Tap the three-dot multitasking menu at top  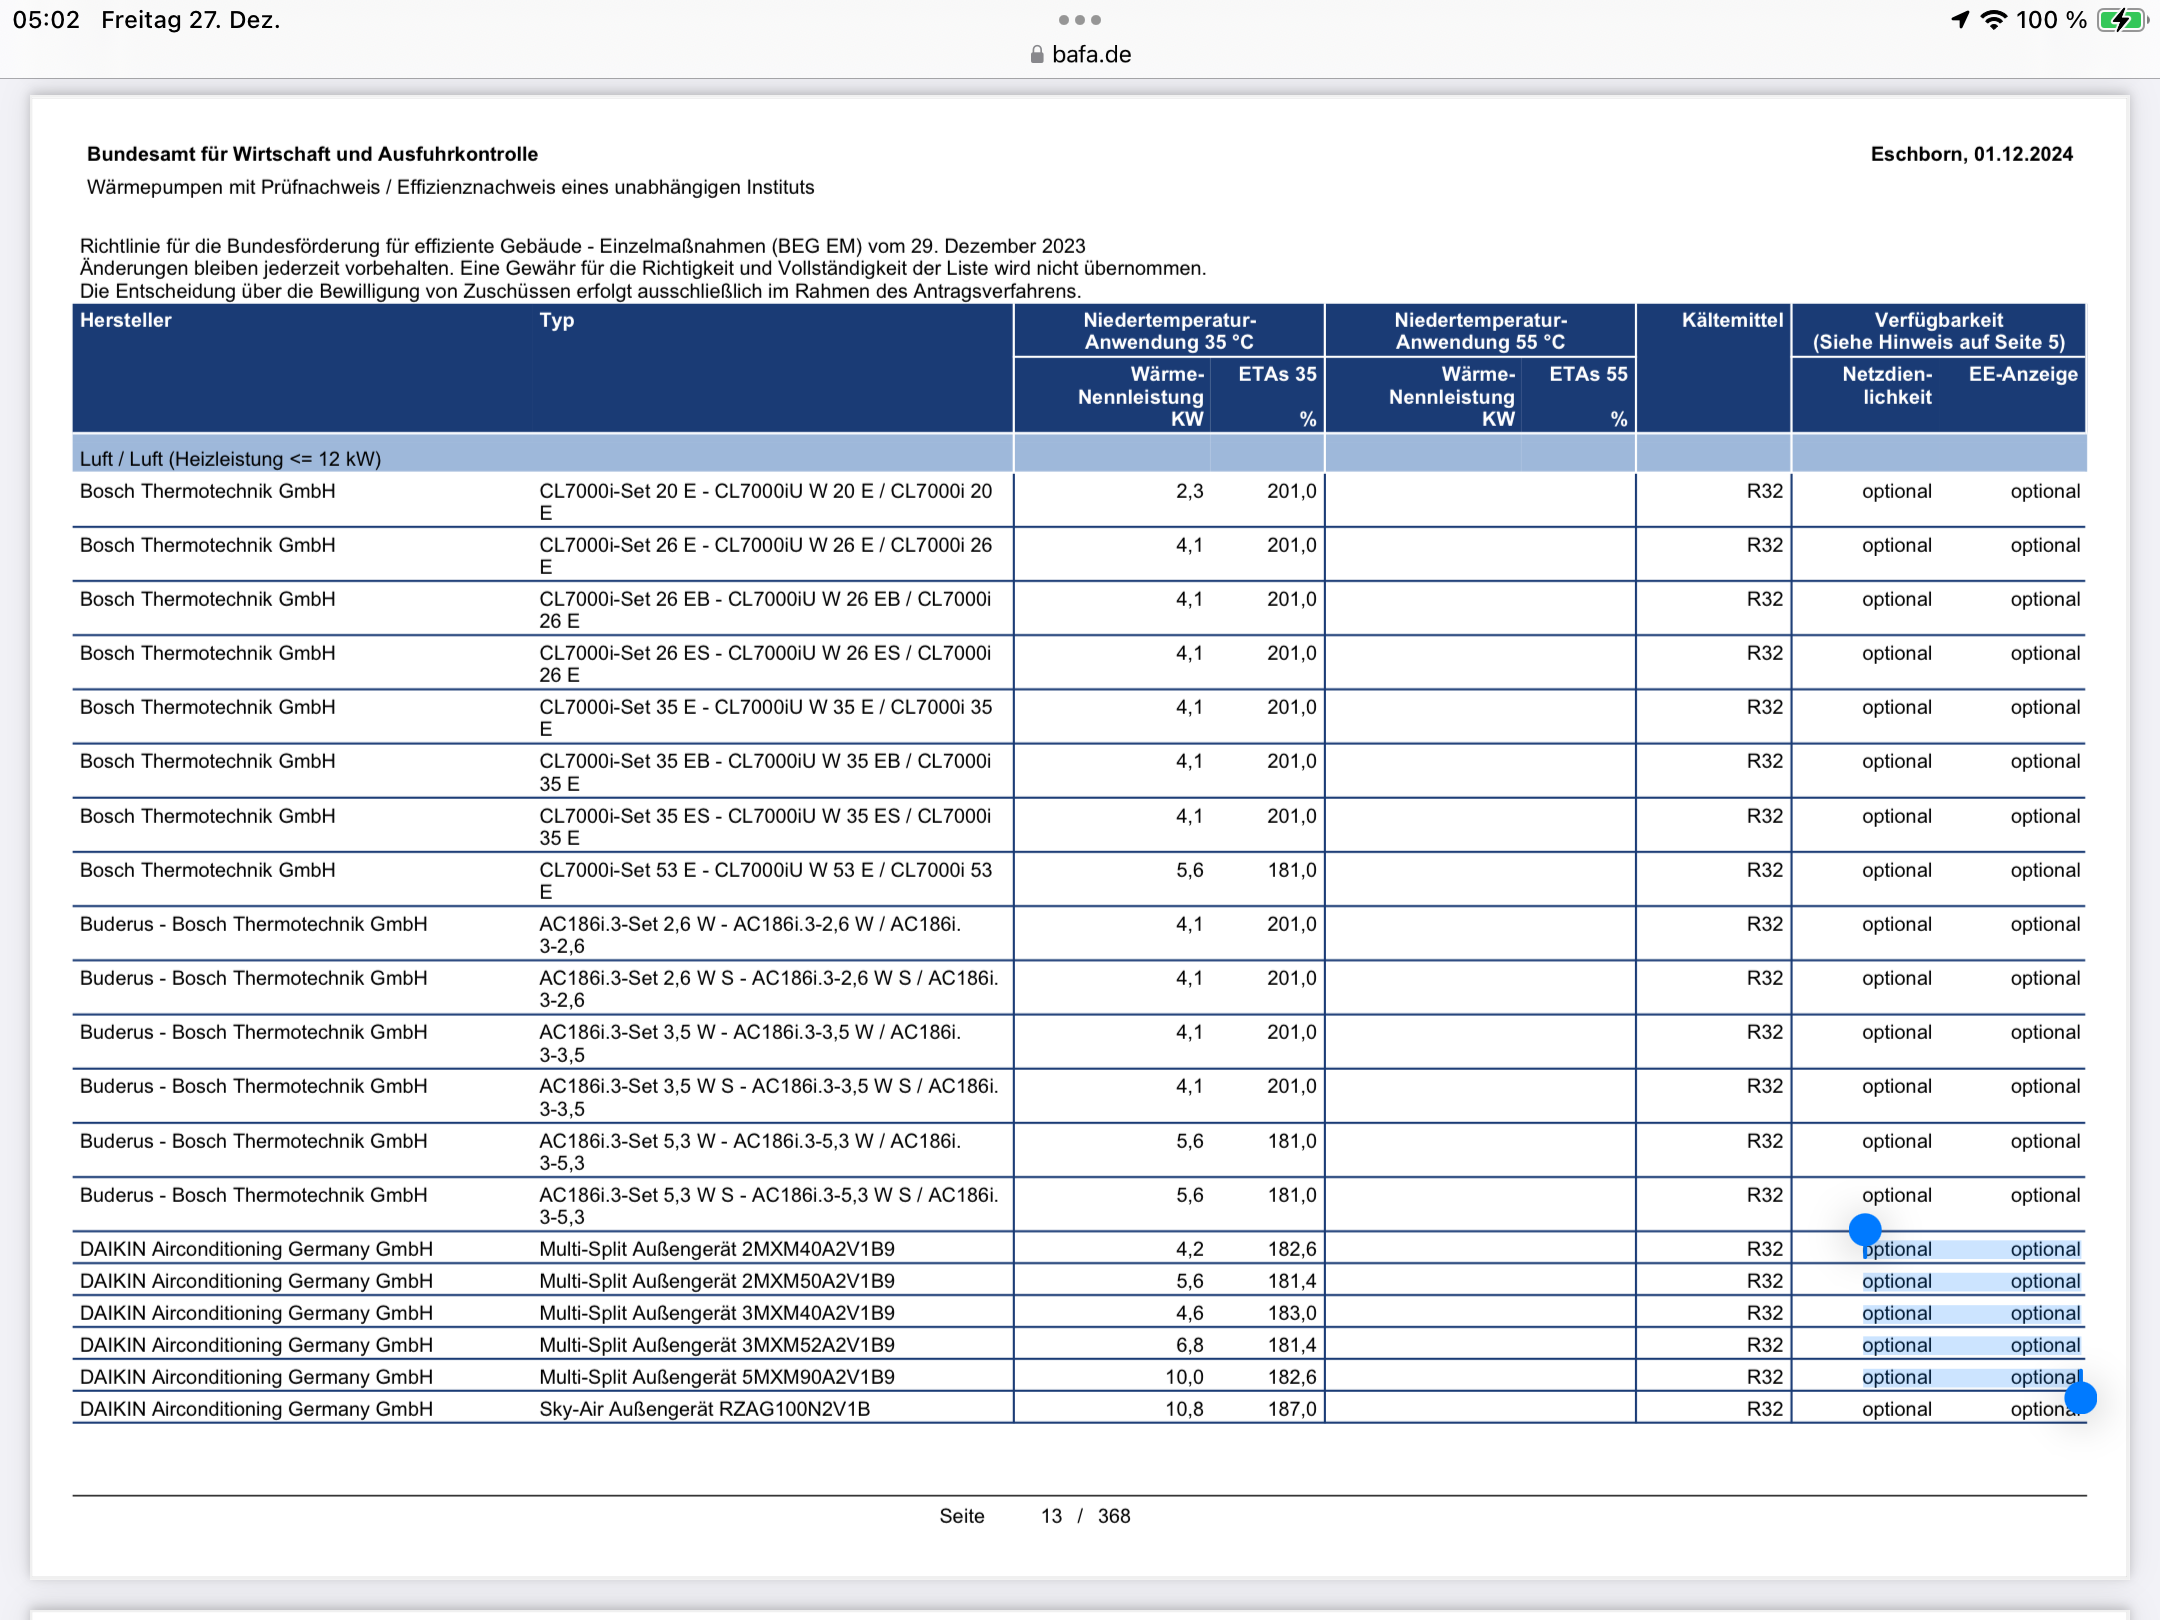click(x=1080, y=20)
